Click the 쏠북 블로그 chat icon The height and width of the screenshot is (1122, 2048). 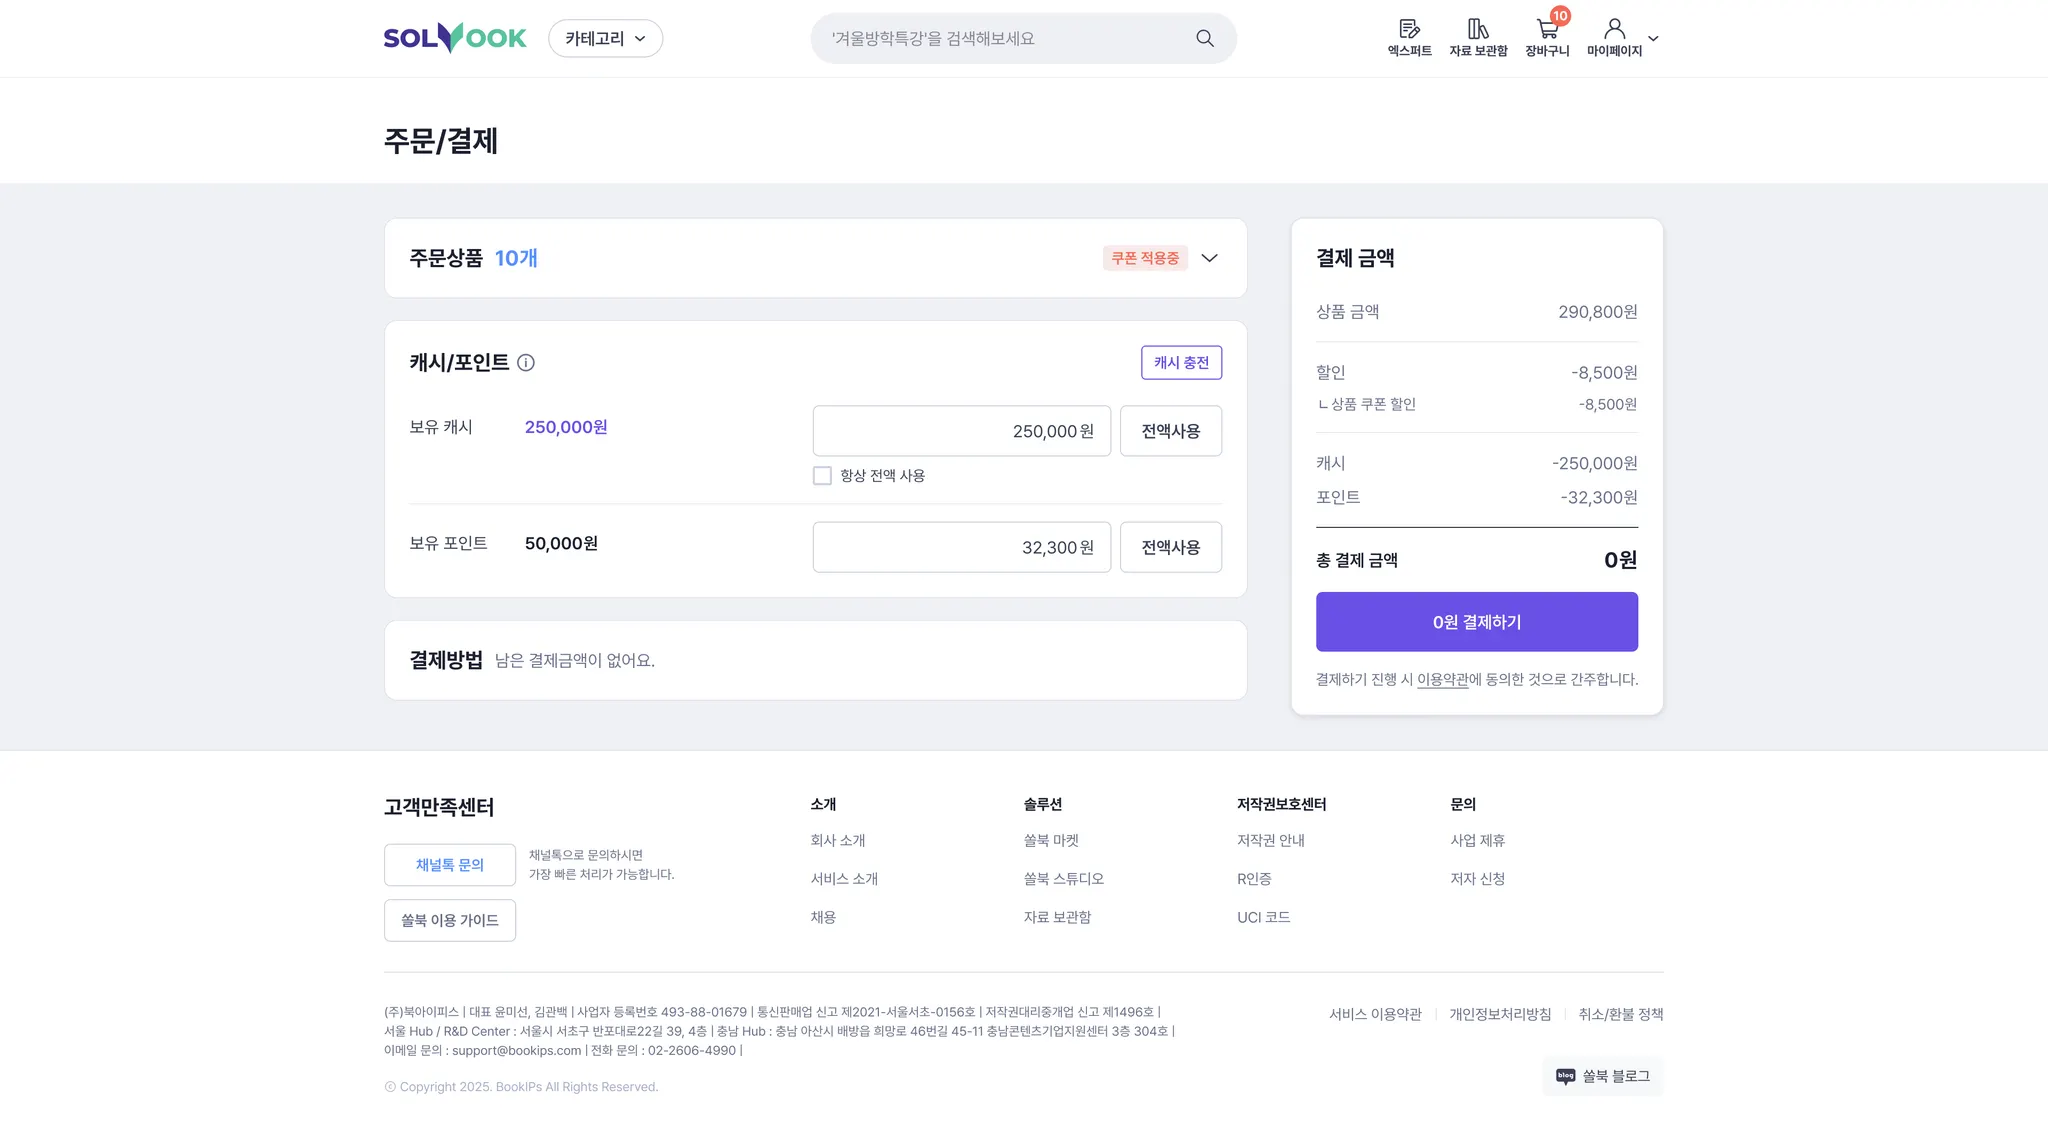[x=1566, y=1076]
